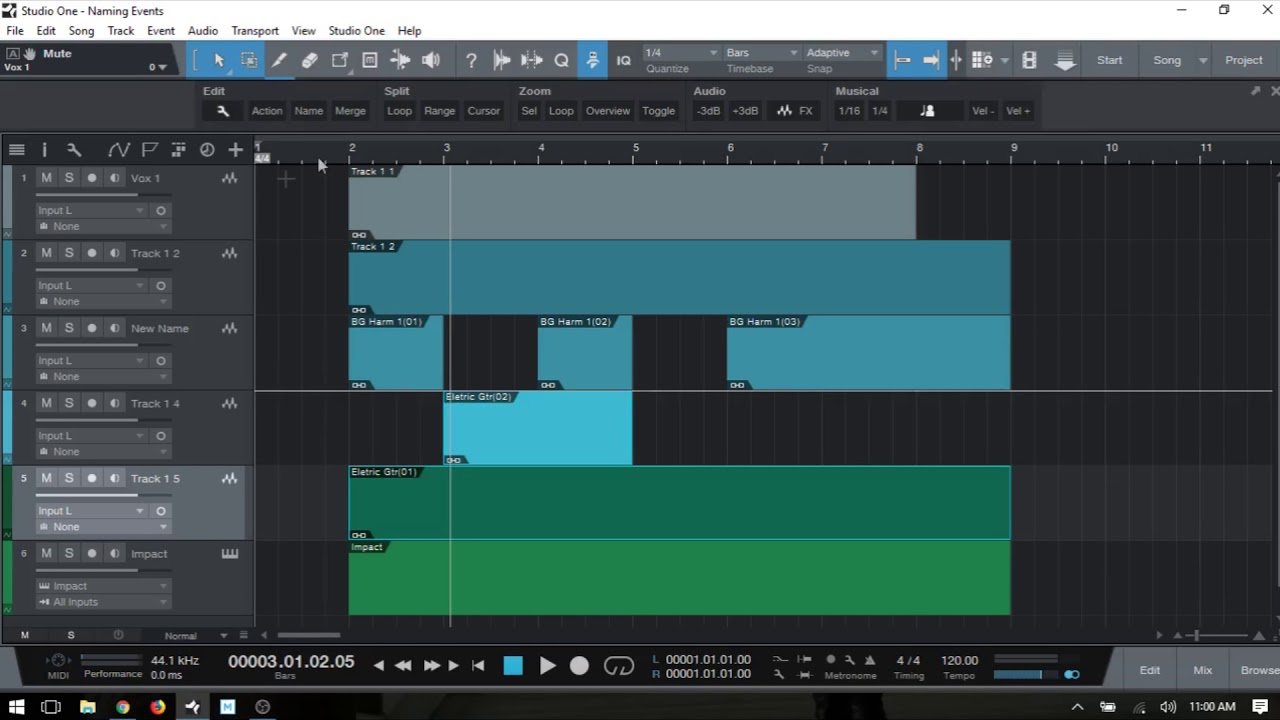This screenshot has width=1280, height=720.
Task: Show automation curve icon above tracks
Action: click(x=119, y=150)
